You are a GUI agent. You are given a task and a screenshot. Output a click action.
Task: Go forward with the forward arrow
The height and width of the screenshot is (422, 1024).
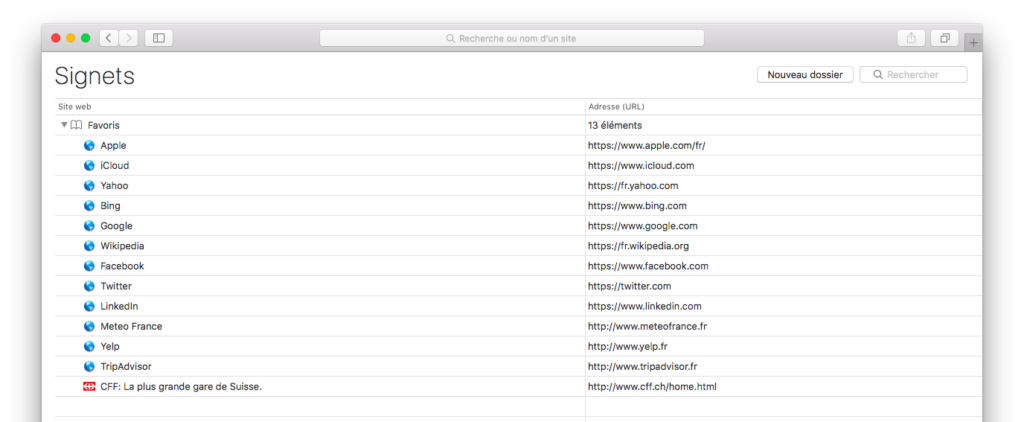point(129,38)
